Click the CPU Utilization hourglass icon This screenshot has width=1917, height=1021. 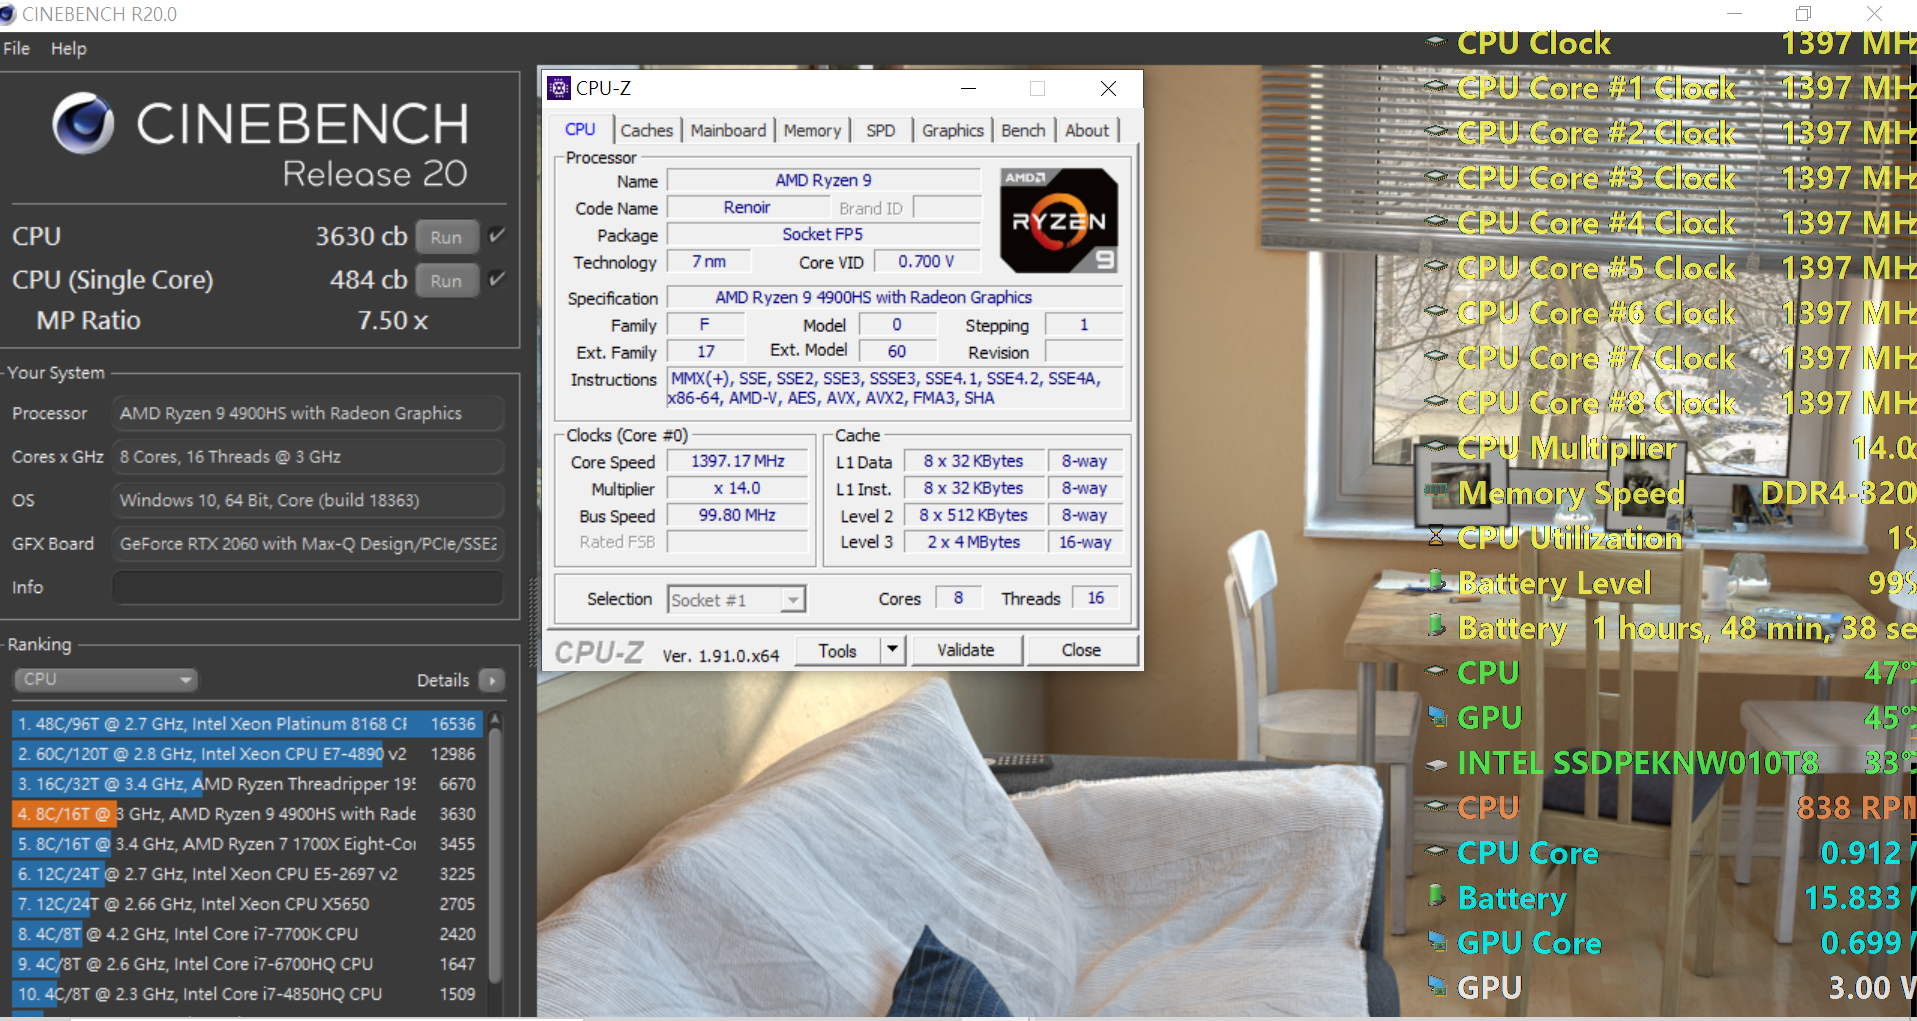pos(1436,537)
